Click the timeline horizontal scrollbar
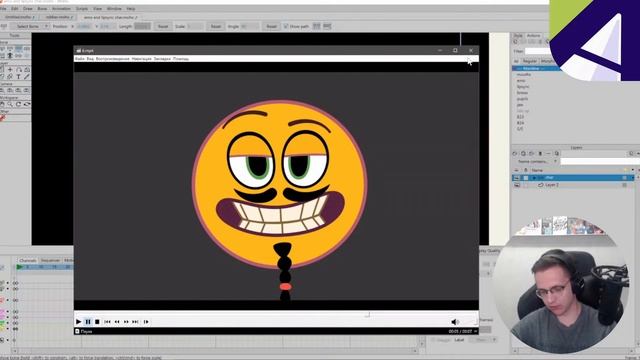This screenshot has width=640, height=360. point(214,351)
